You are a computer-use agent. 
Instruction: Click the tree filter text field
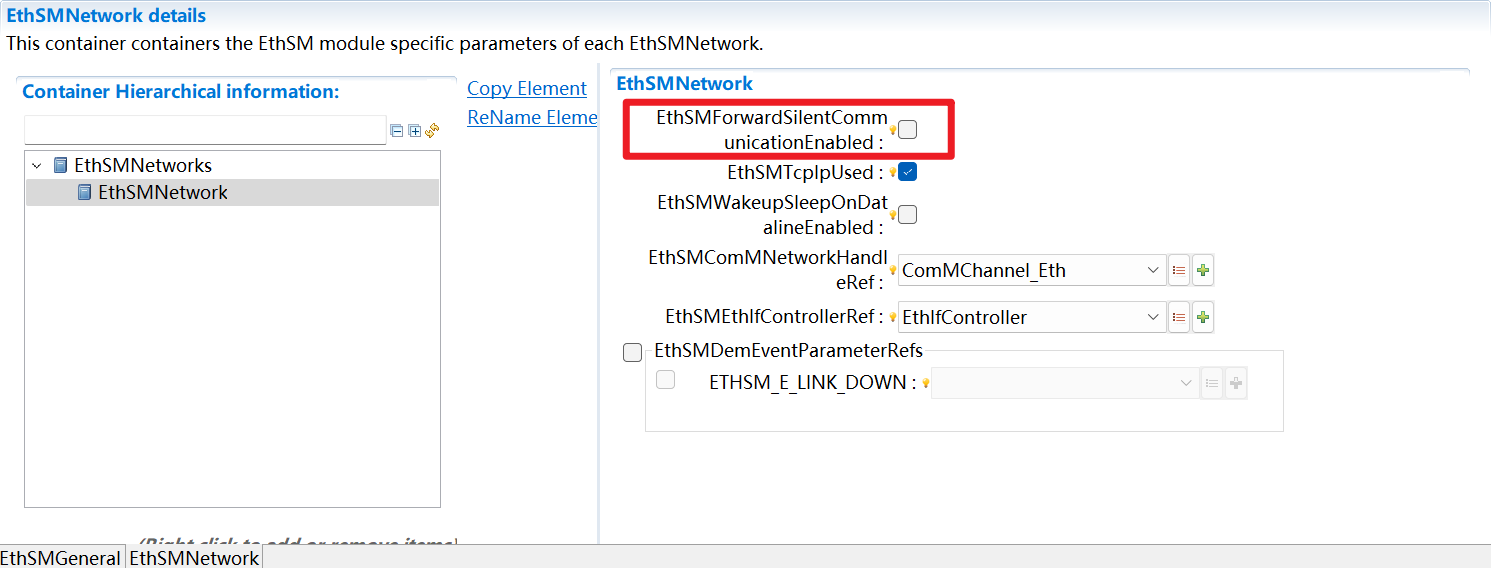(x=205, y=130)
